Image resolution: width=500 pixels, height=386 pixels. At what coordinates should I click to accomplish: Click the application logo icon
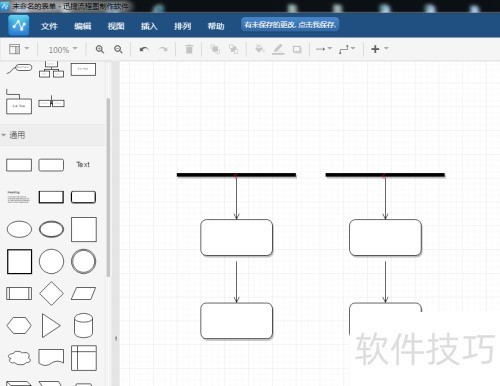click(19, 25)
